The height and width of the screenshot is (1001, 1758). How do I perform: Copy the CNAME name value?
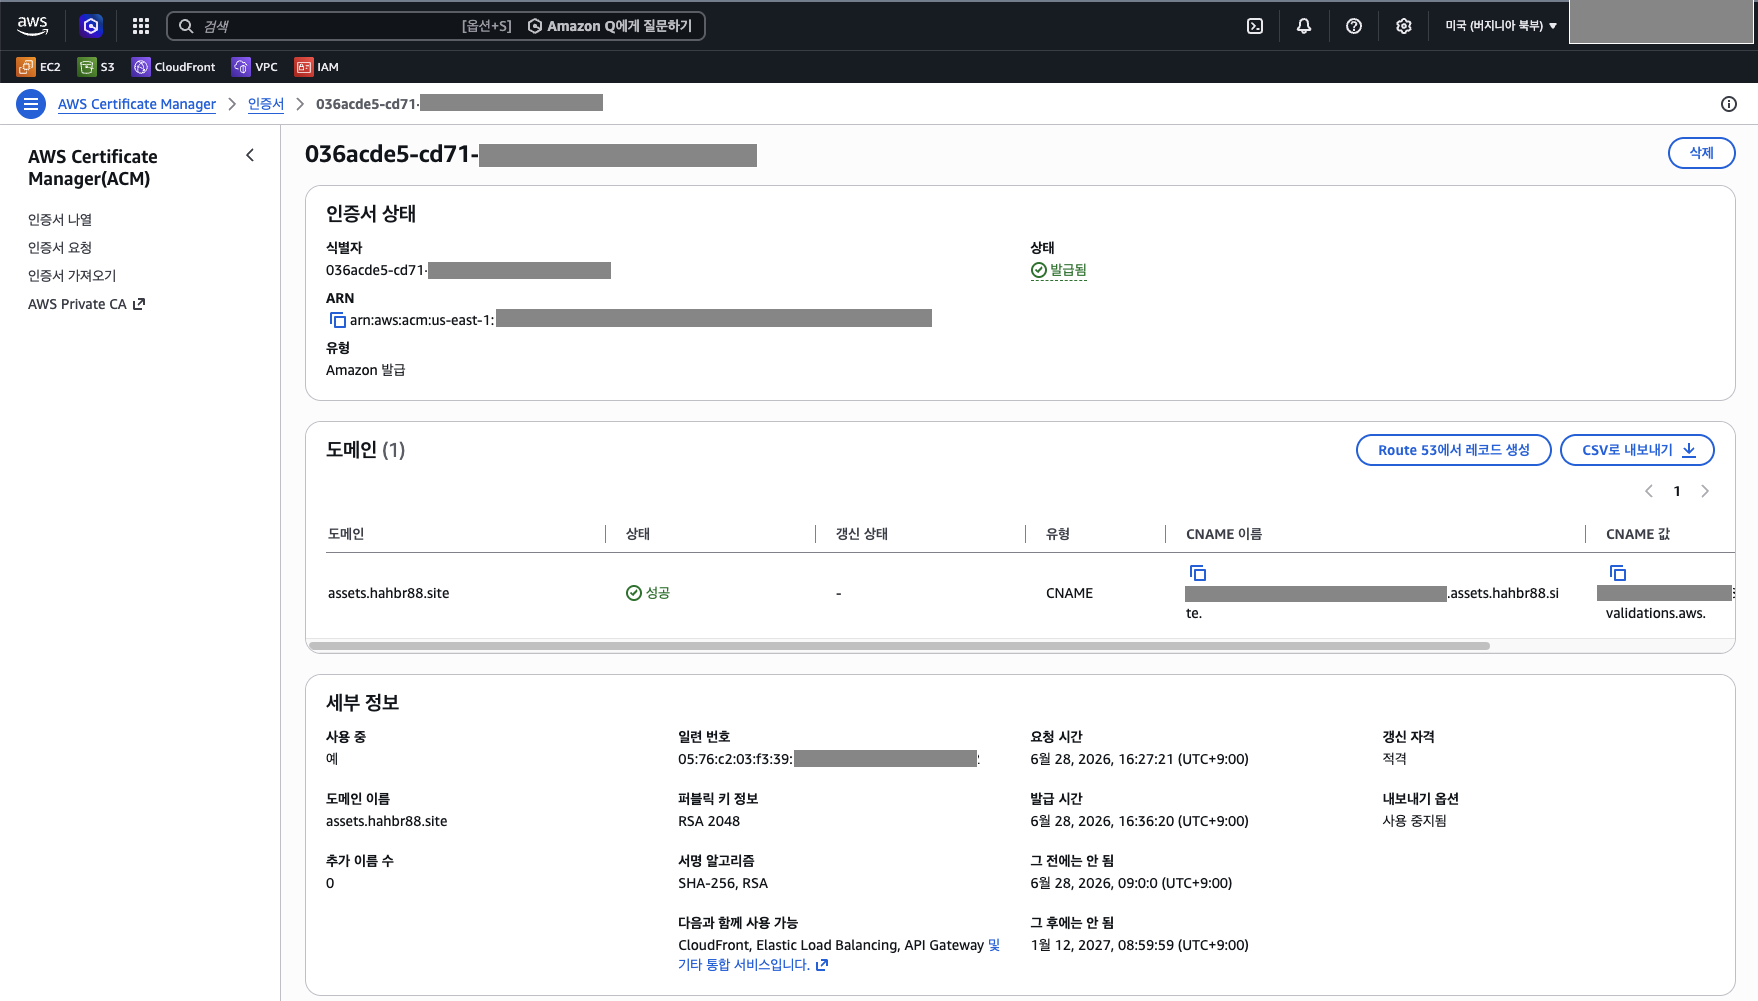pos(1198,573)
